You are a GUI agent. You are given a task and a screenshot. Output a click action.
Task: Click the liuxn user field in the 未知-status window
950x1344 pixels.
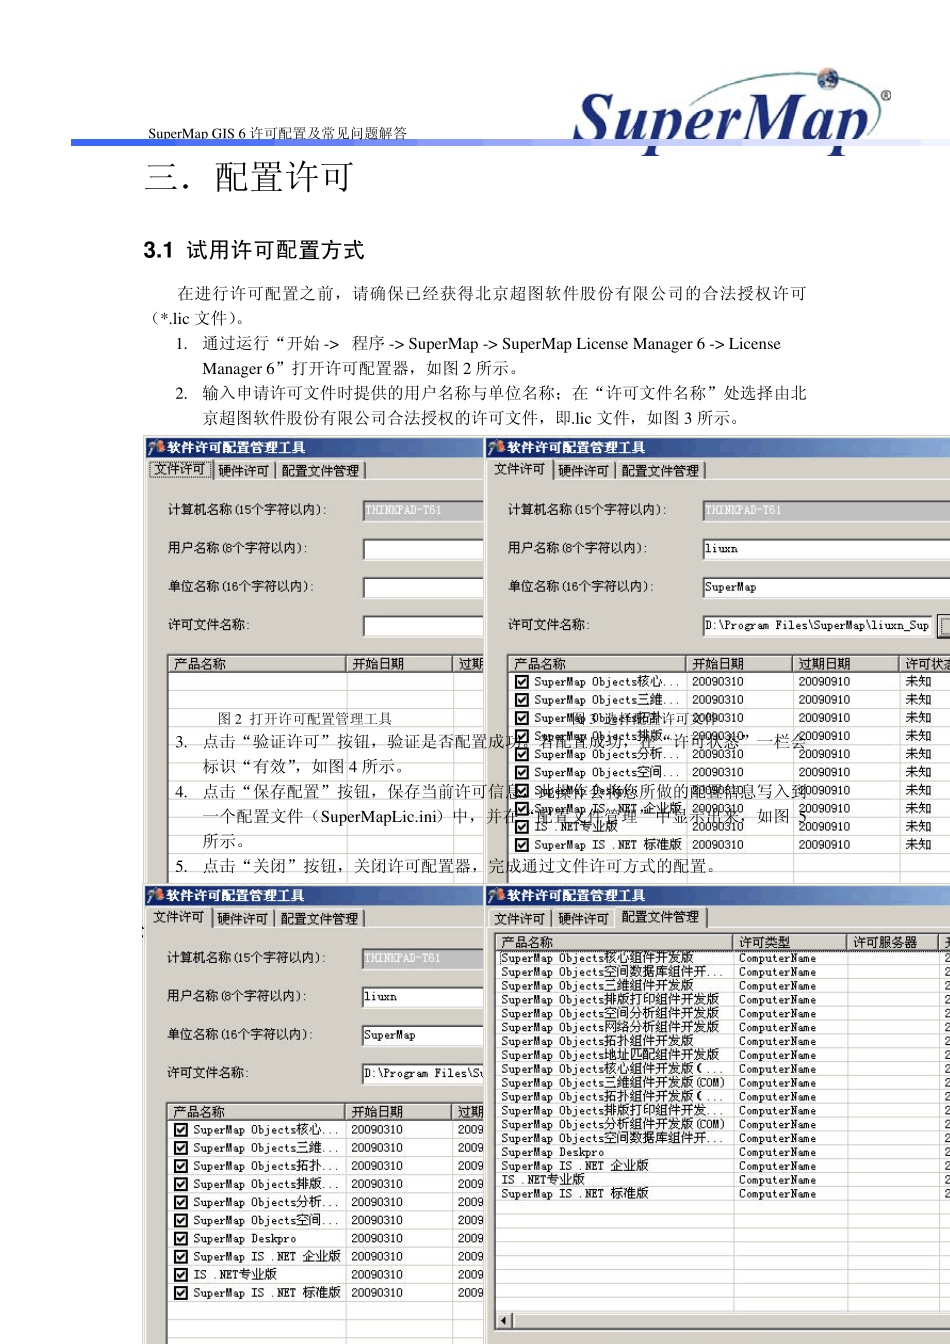(826, 549)
